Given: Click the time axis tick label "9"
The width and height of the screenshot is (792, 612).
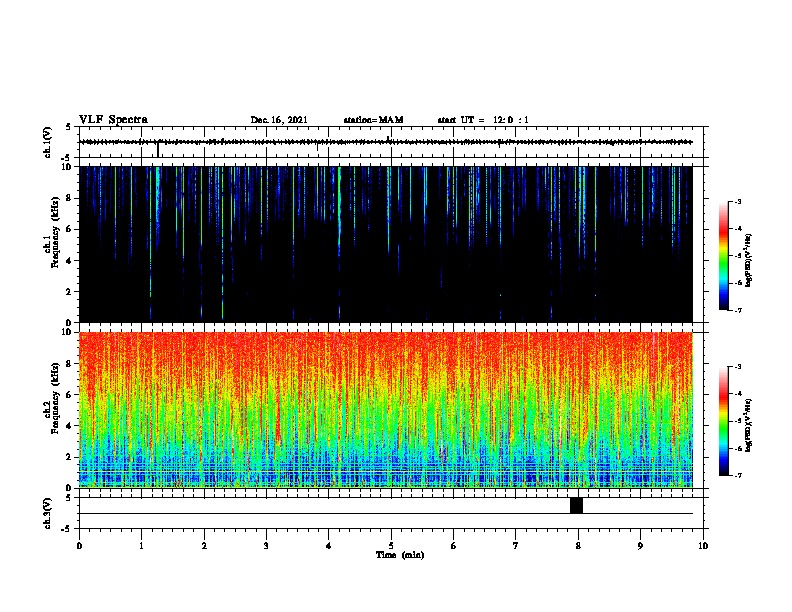Looking at the screenshot, I should (640, 546).
